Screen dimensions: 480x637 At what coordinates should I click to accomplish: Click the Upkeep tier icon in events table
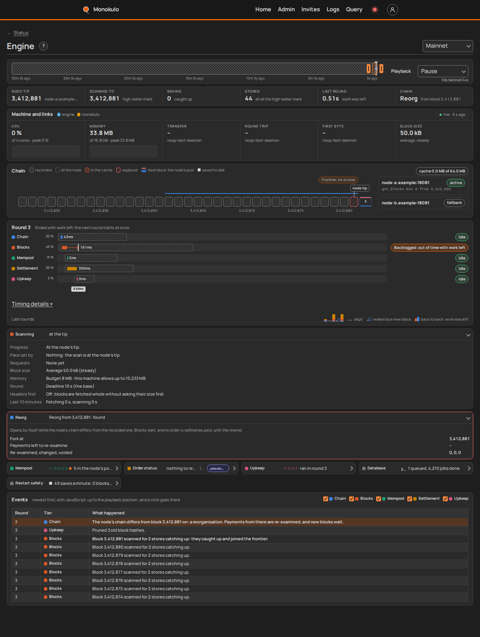pos(46,530)
